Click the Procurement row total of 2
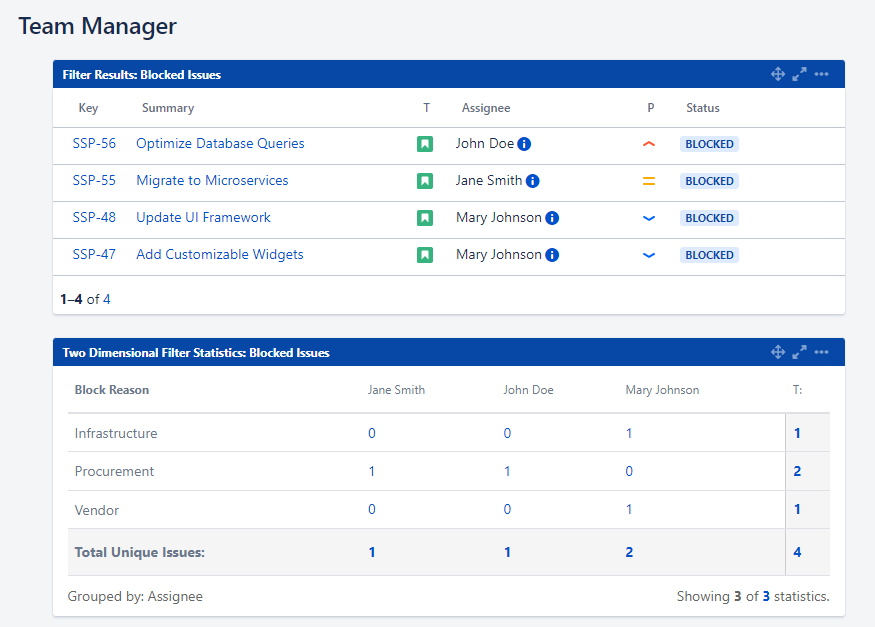The height and width of the screenshot is (627, 875). pyautogui.click(x=797, y=472)
